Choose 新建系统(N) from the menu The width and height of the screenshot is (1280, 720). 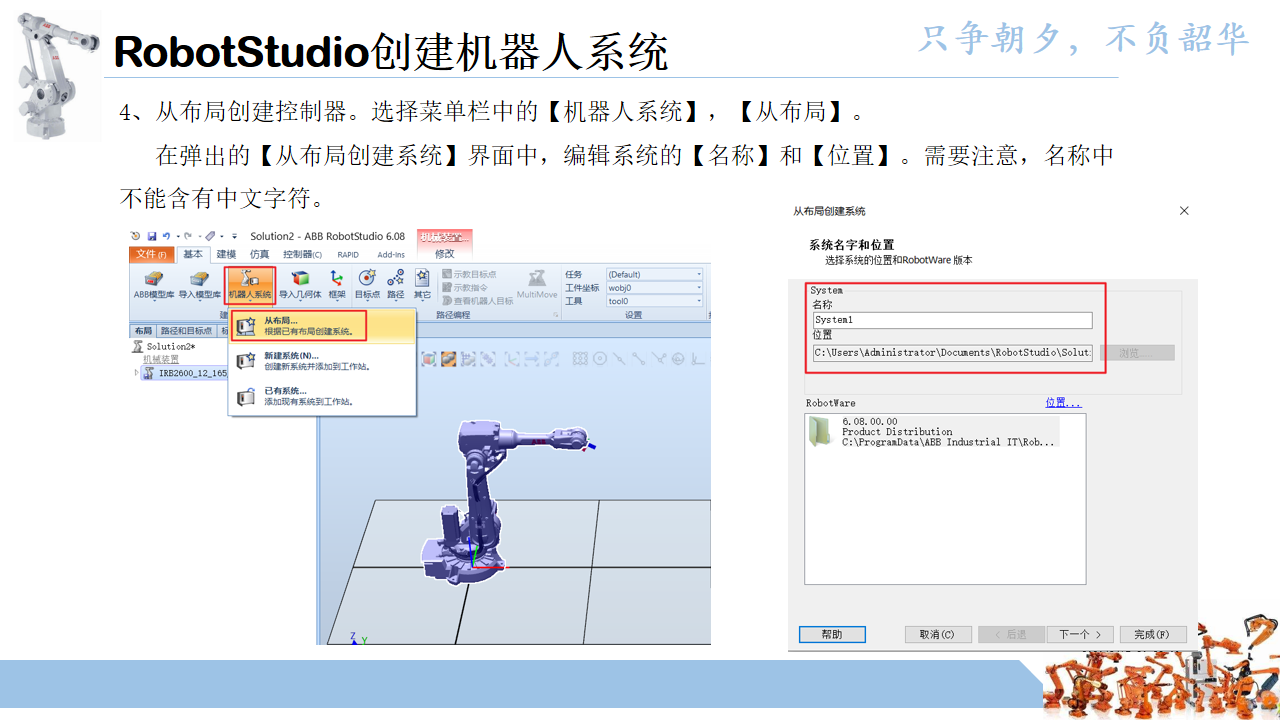(x=290, y=358)
